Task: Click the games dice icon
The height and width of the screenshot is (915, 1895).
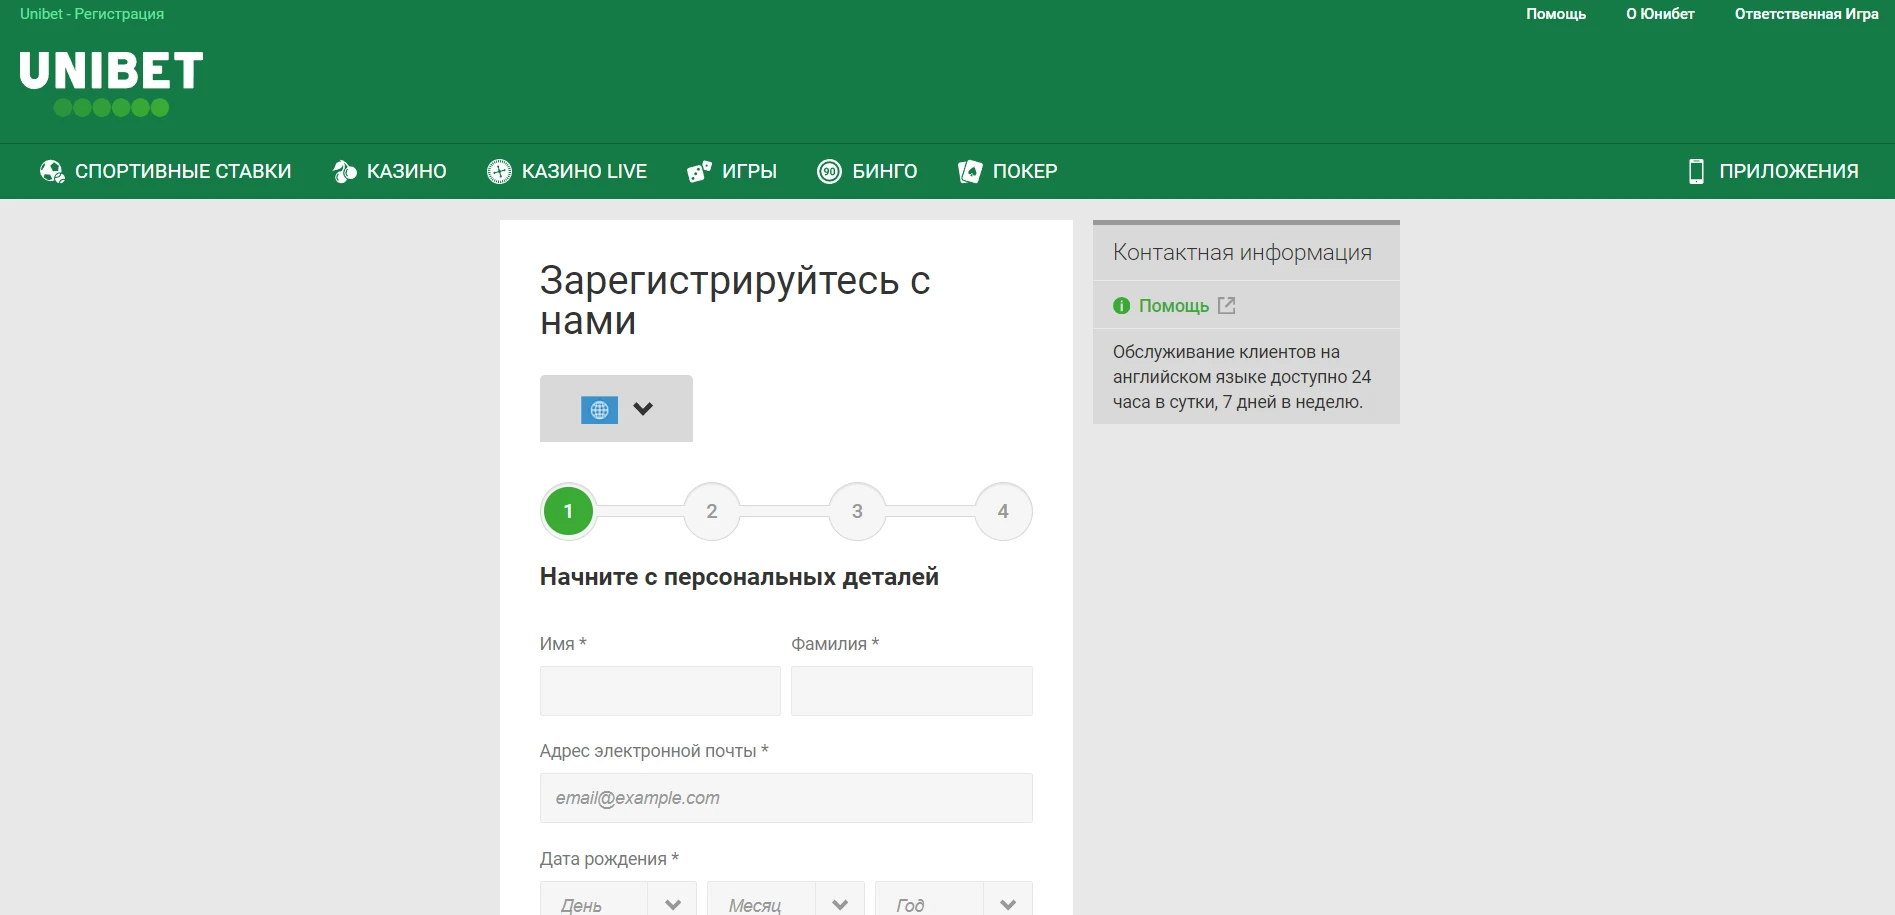Action: pos(699,172)
